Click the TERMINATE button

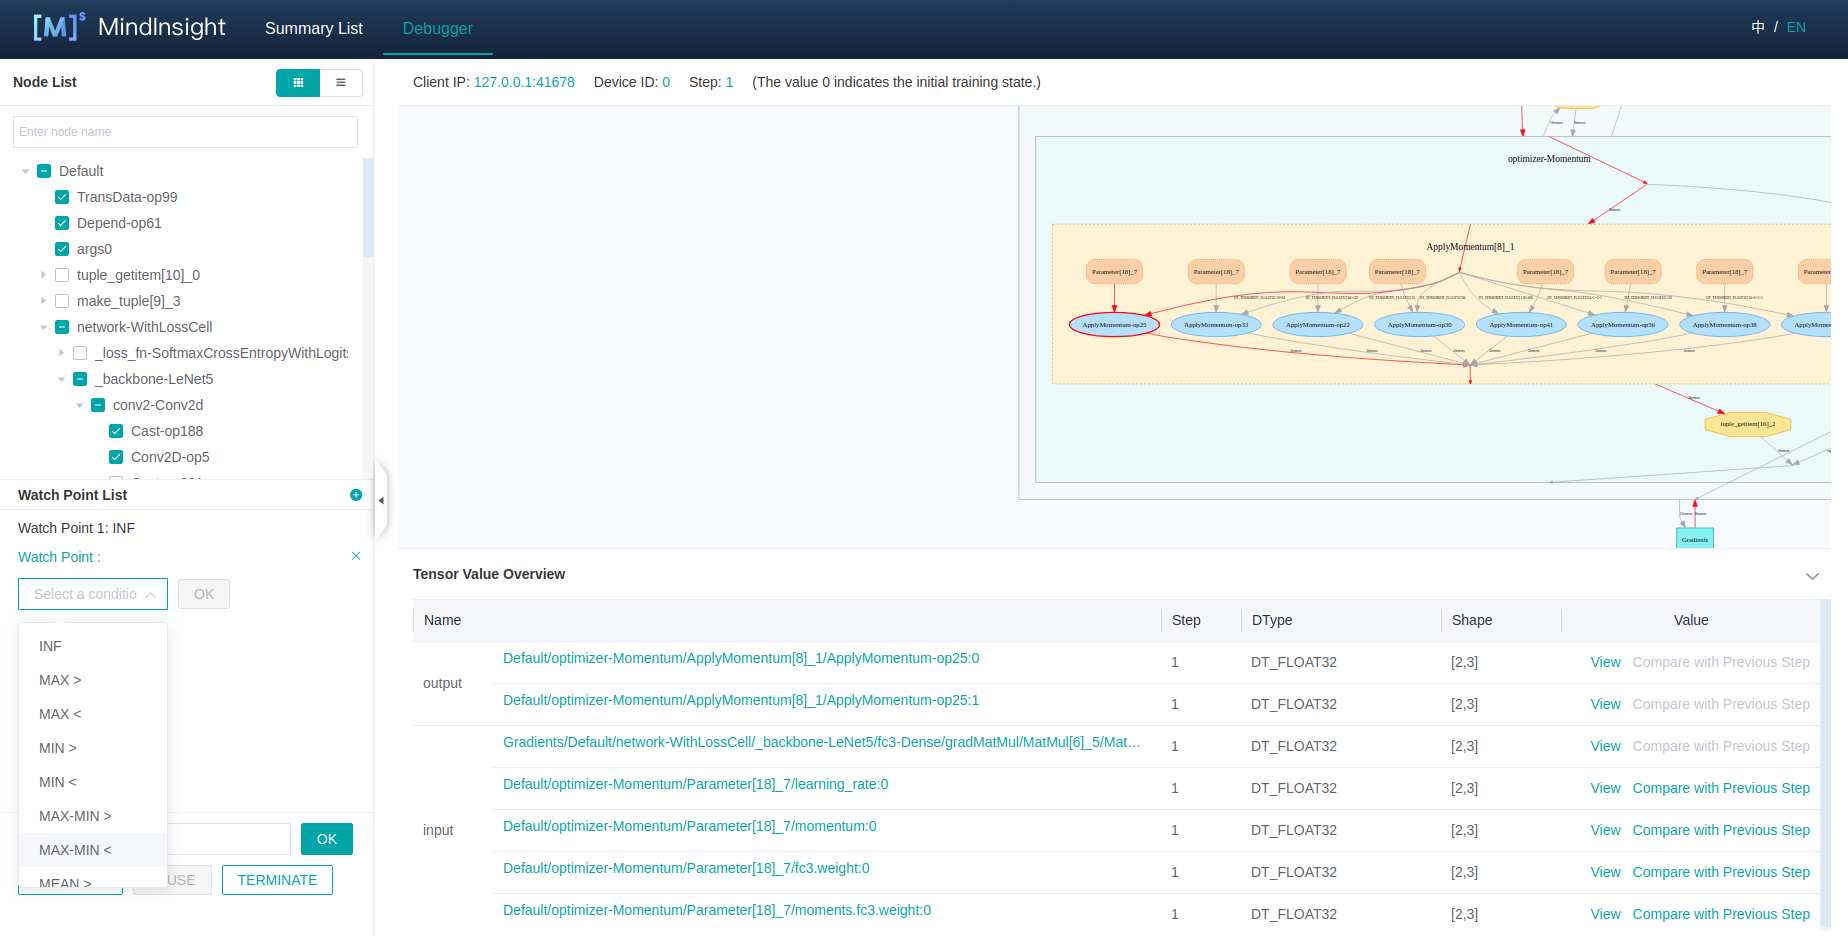[x=277, y=880]
